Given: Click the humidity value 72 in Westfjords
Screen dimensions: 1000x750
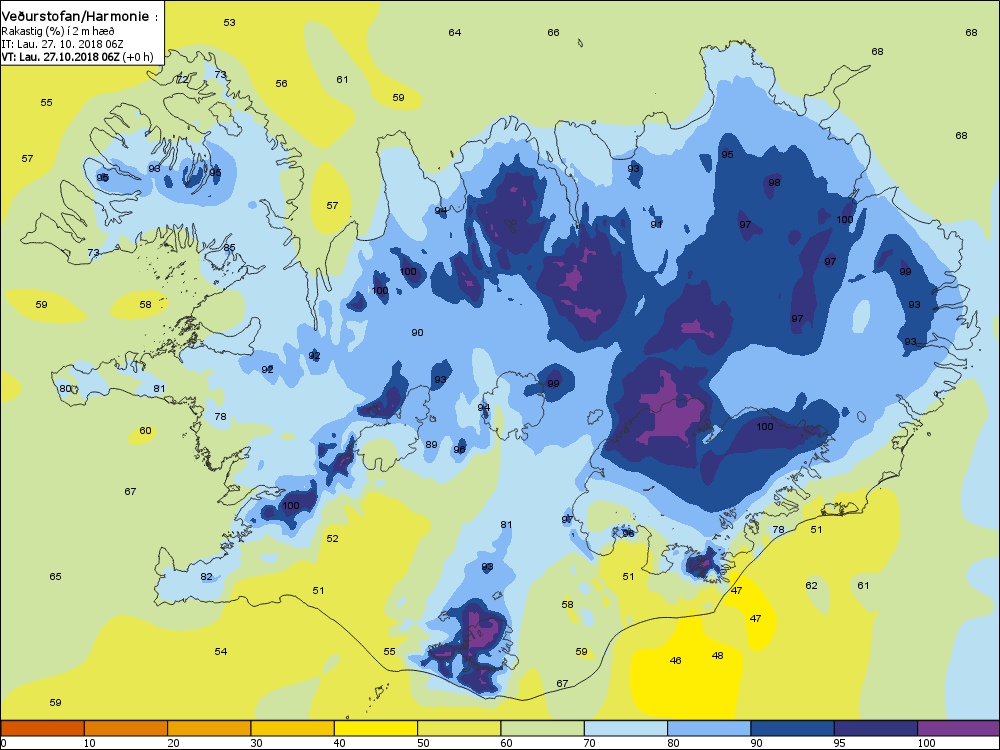Looking at the screenshot, I should pyautogui.click(x=182, y=80).
